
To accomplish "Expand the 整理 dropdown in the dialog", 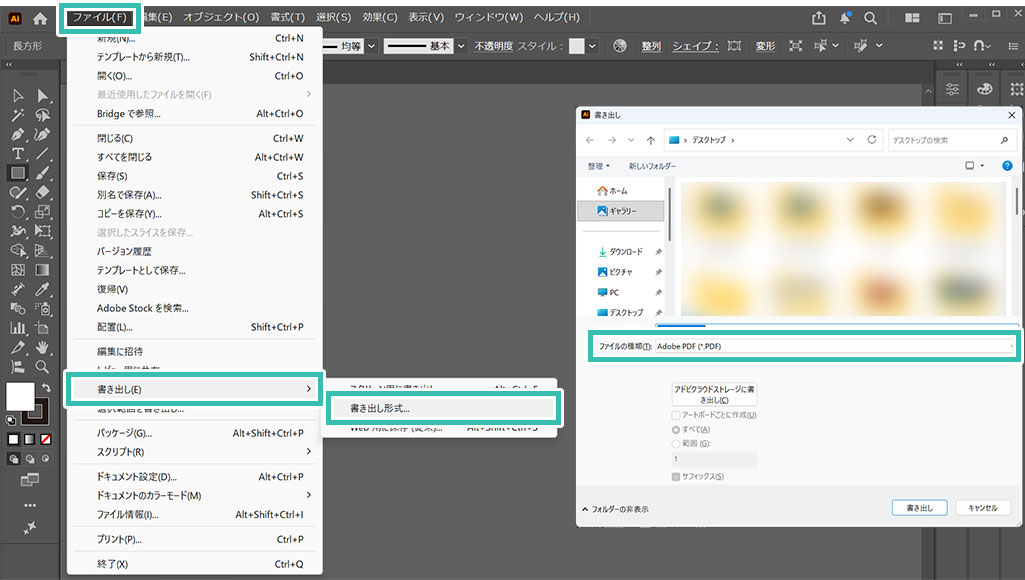I will tap(599, 166).
